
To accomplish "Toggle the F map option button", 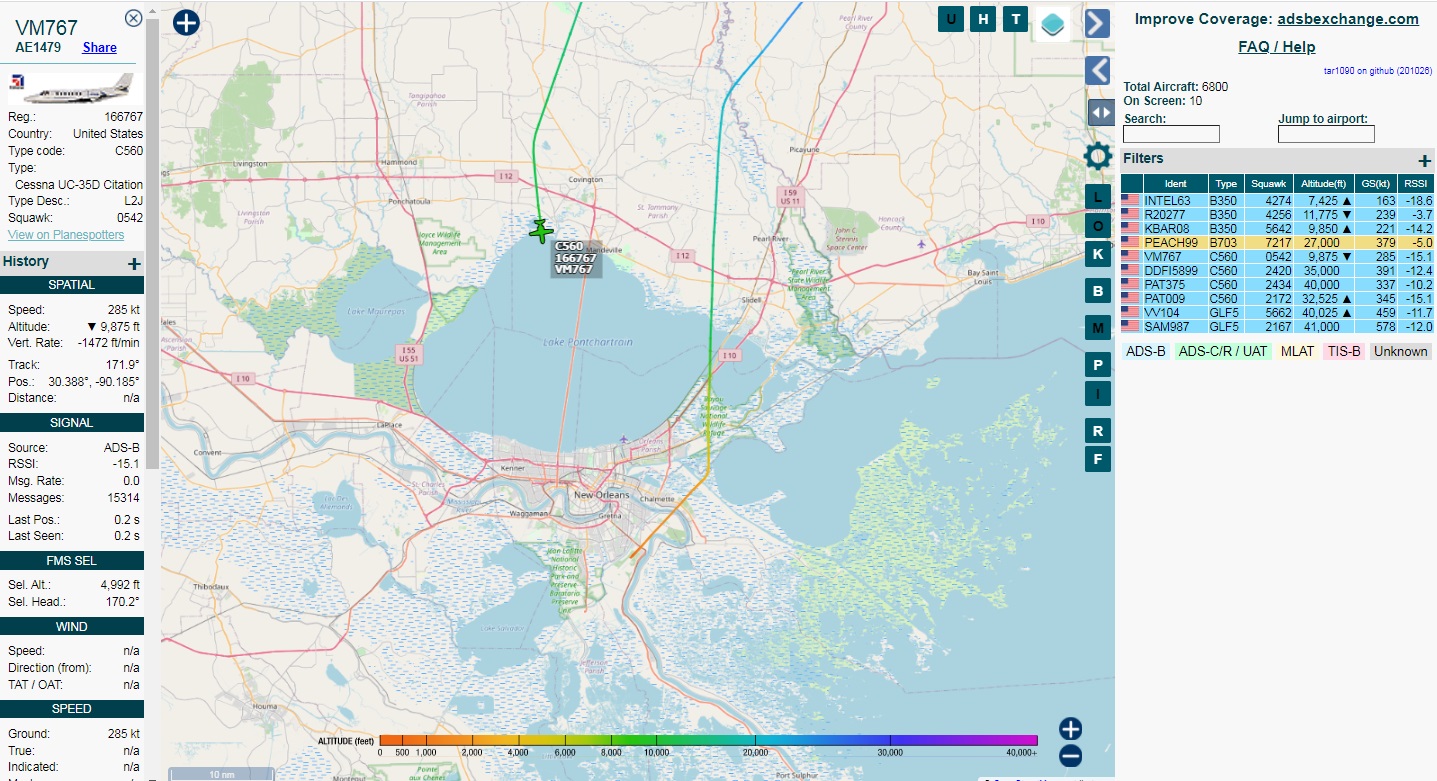I will [x=1098, y=459].
